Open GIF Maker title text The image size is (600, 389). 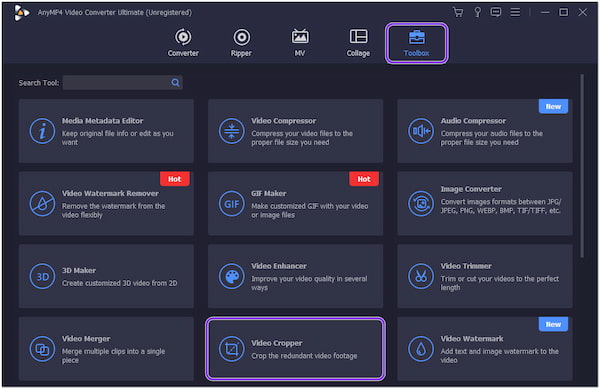[269, 194]
